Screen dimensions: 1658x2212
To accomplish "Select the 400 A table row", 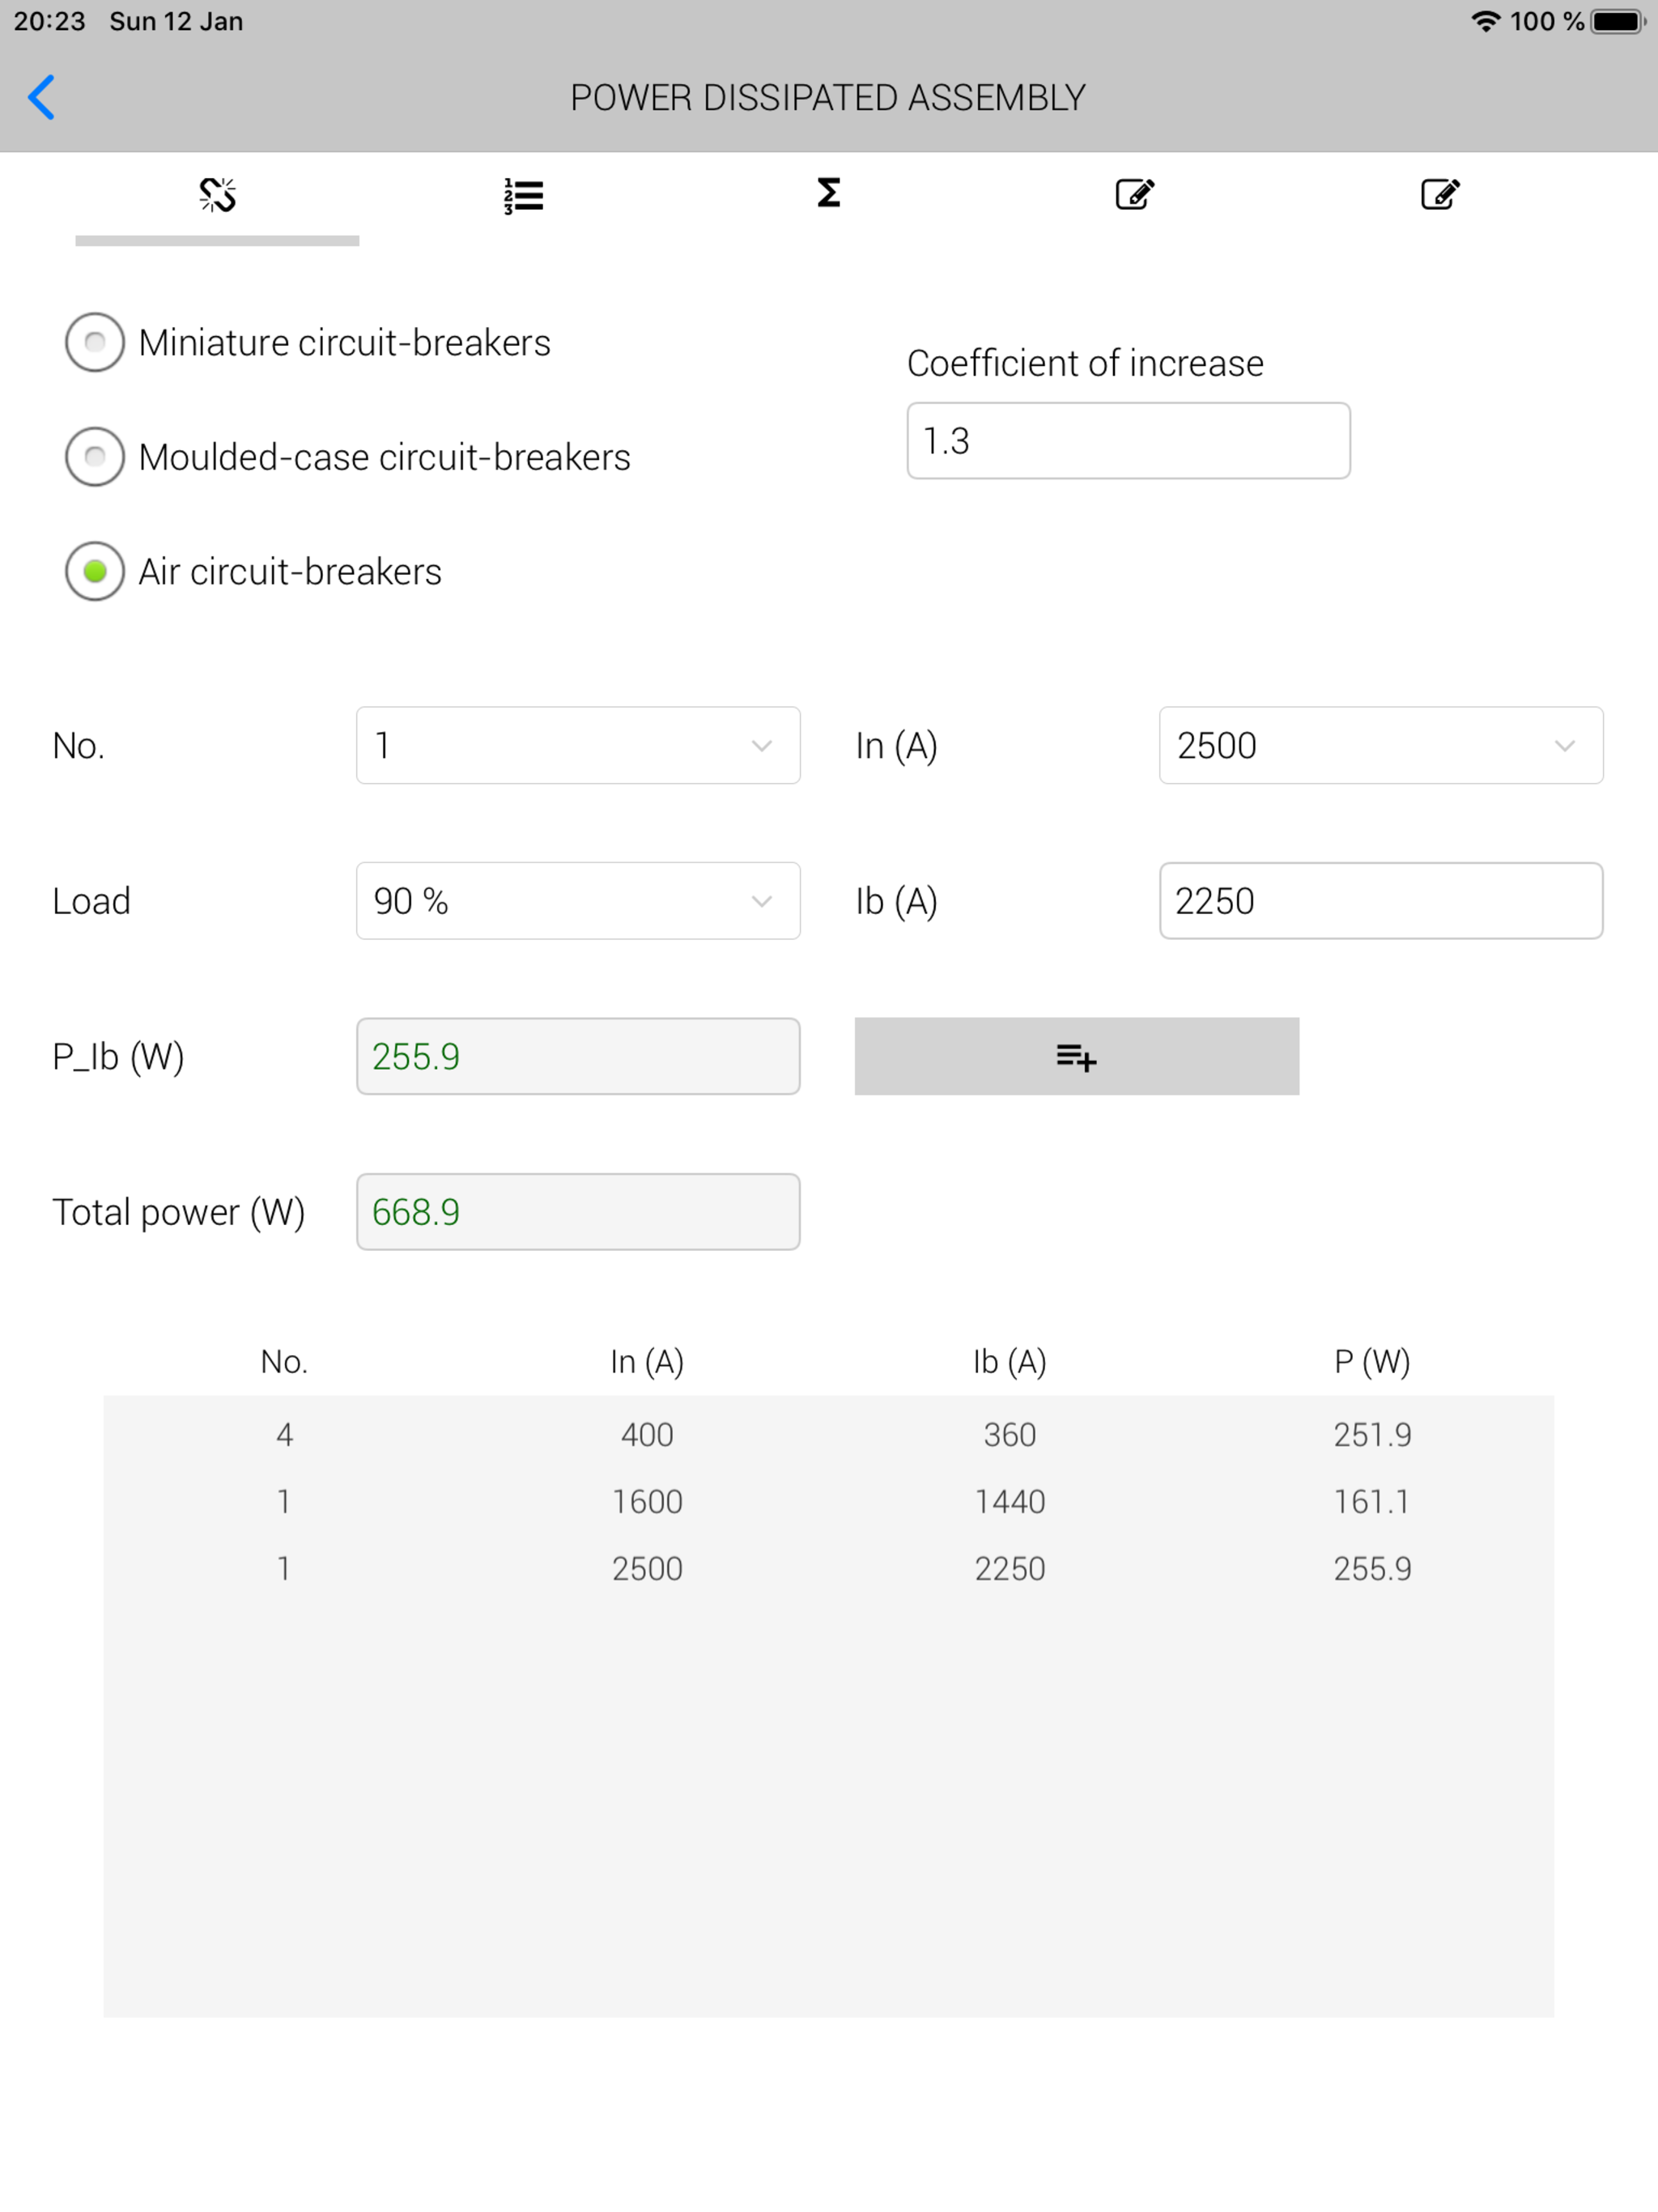I will click(x=828, y=1435).
